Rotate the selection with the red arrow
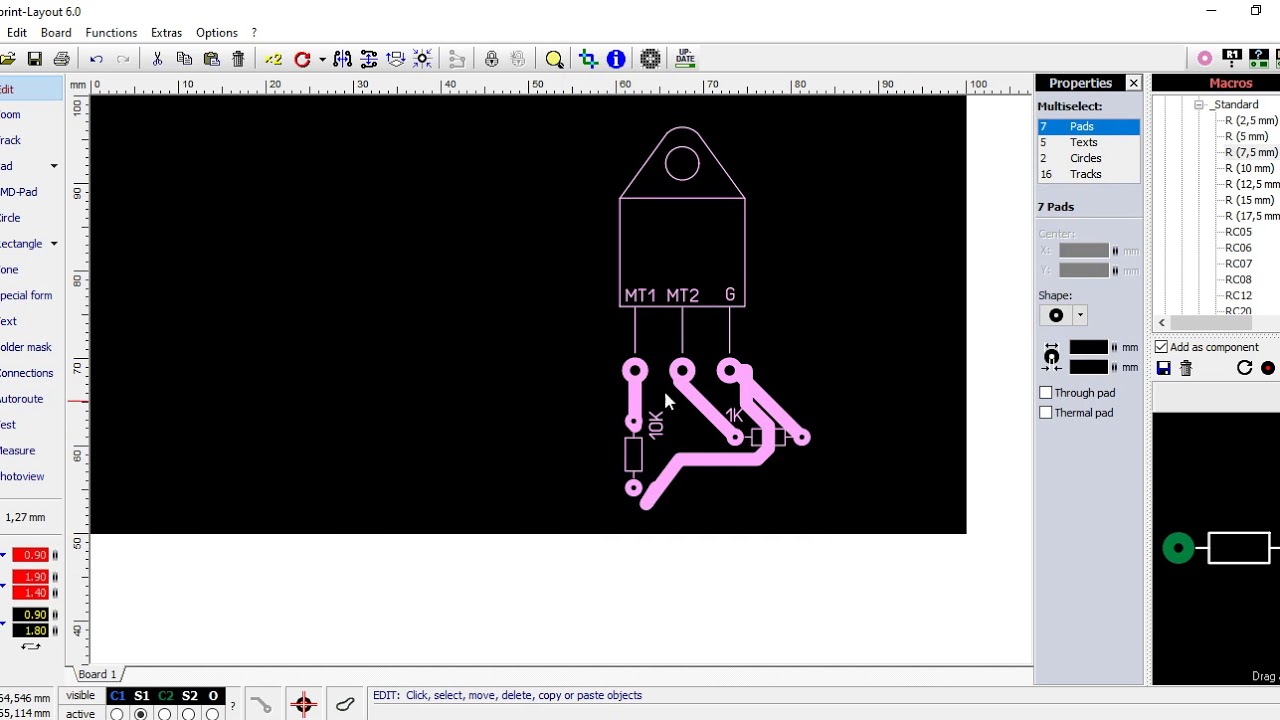The height and width of the screenshot is (720, 1280). click(302, 59)
